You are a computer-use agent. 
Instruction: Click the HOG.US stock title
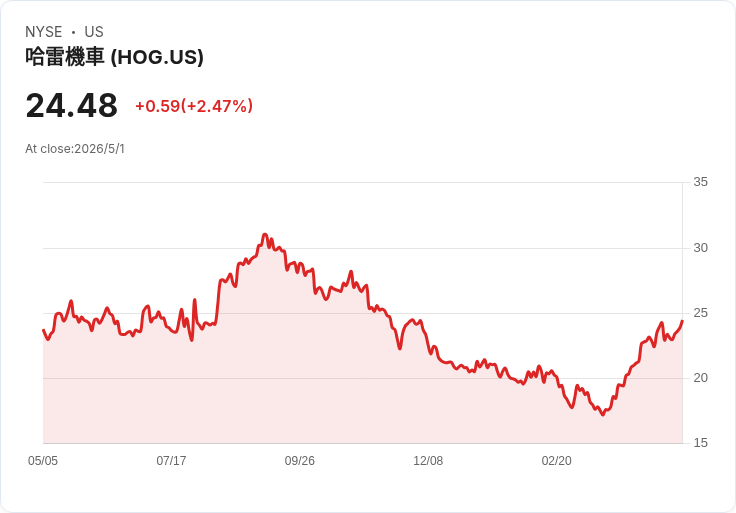pos(114,57)
